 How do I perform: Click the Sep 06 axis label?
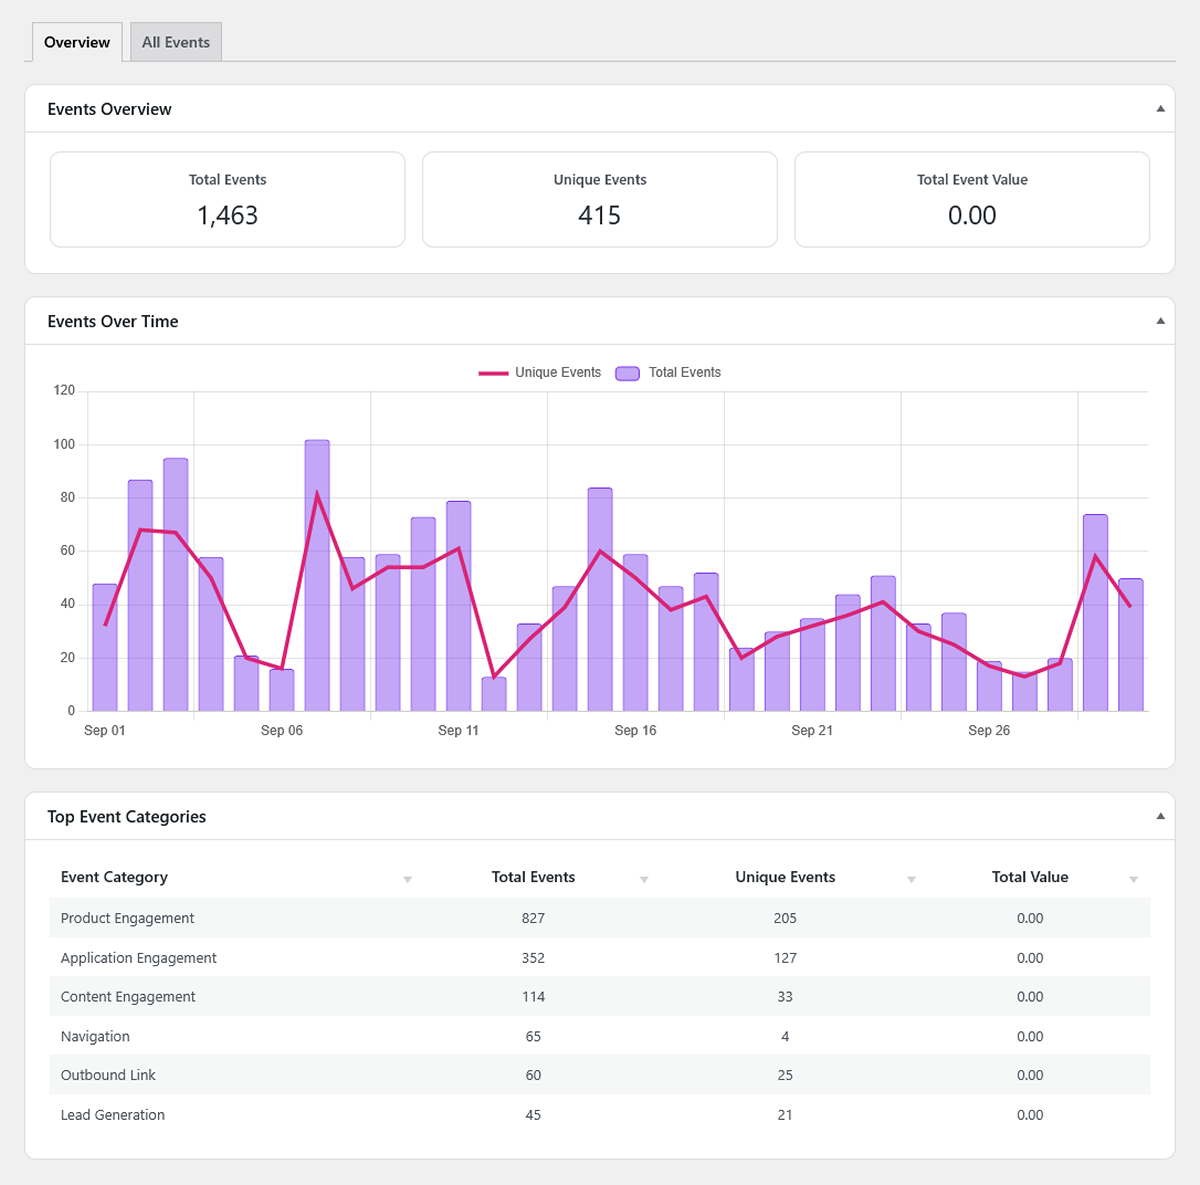pos(282,731)
